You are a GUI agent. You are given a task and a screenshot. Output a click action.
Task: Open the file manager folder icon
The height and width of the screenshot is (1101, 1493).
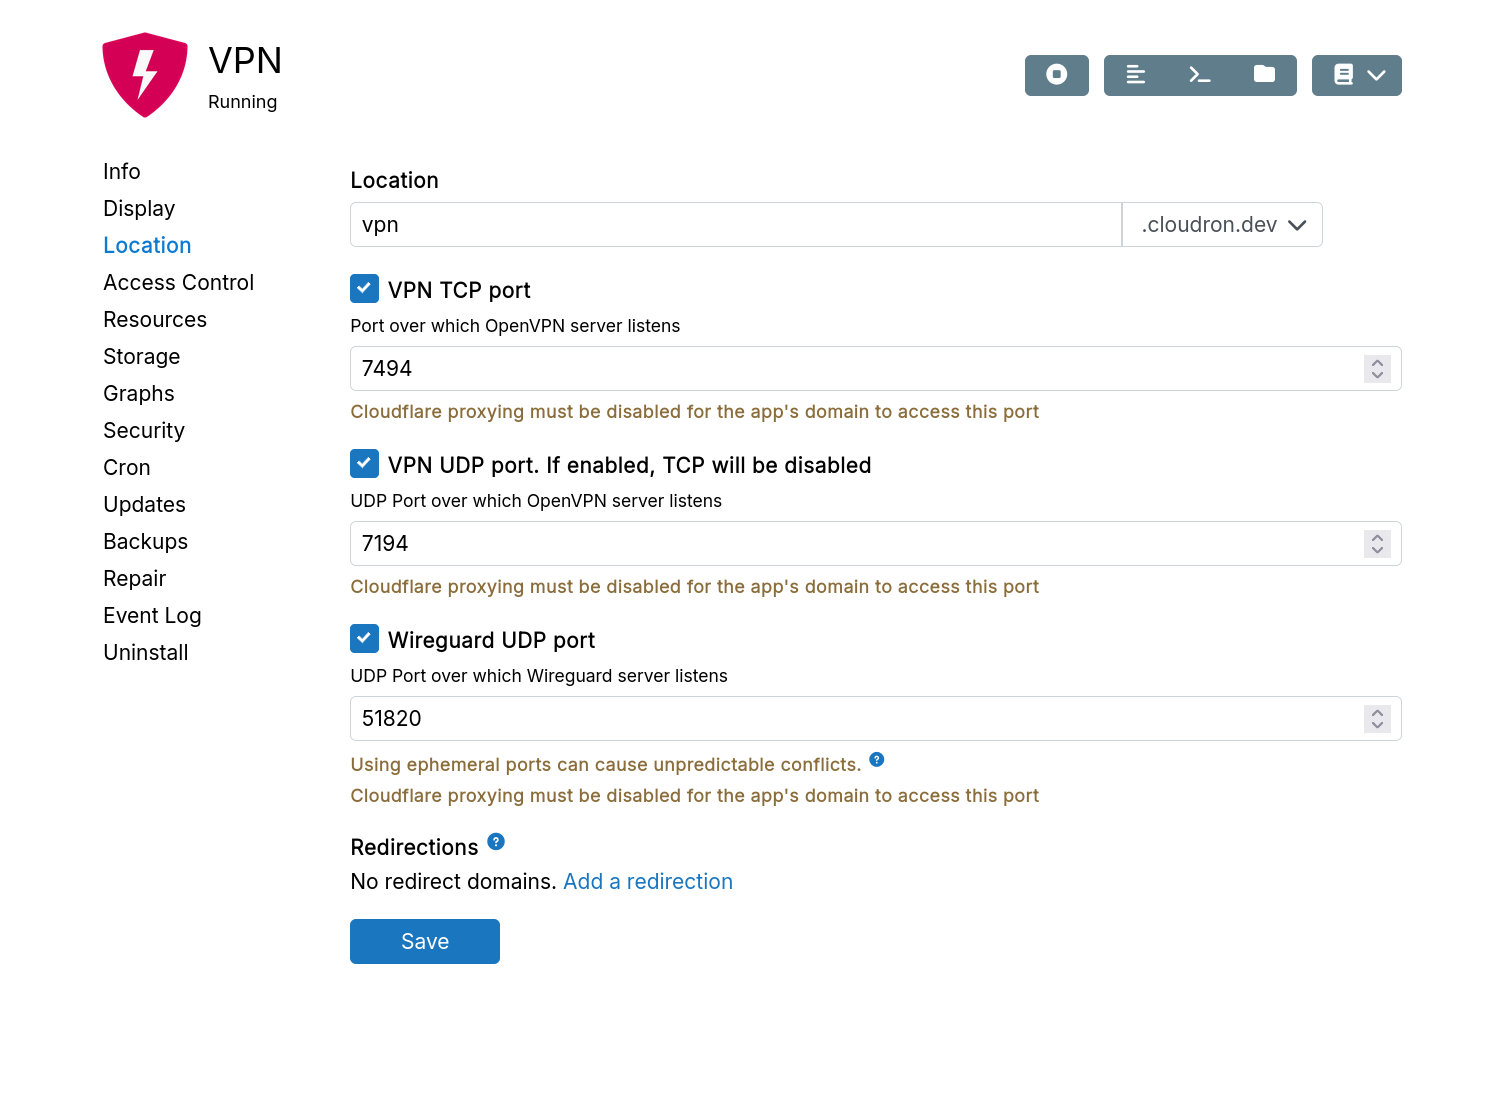point(1264,75)
